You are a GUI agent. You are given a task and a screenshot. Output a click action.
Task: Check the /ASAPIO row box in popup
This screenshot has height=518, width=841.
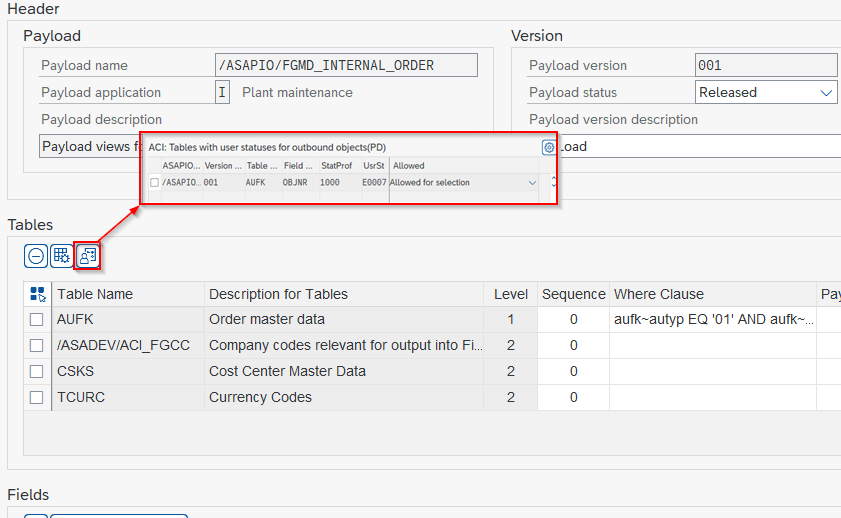pos(154,182)
